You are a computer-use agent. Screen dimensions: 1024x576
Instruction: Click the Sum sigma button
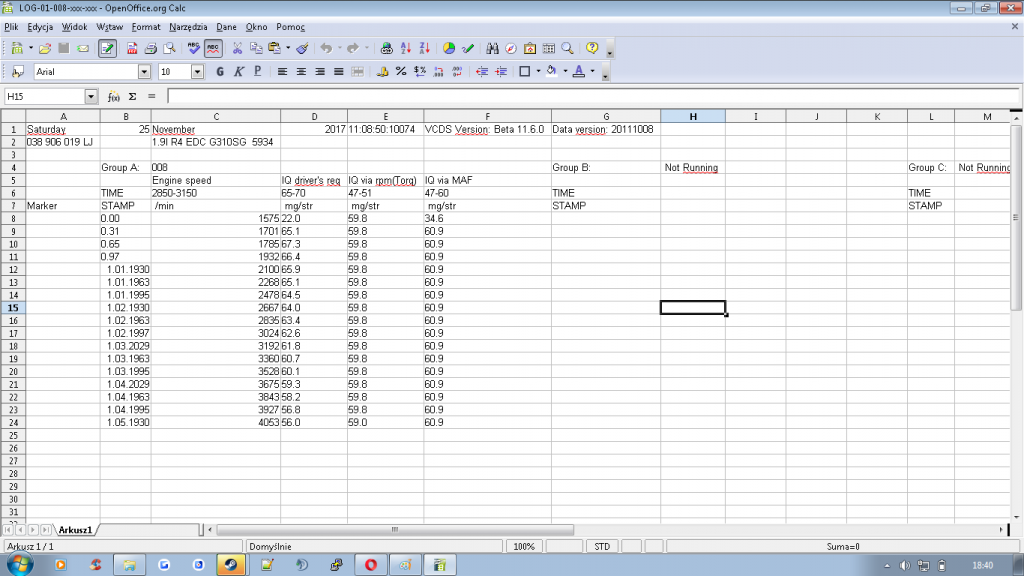[x=133, y=97]
